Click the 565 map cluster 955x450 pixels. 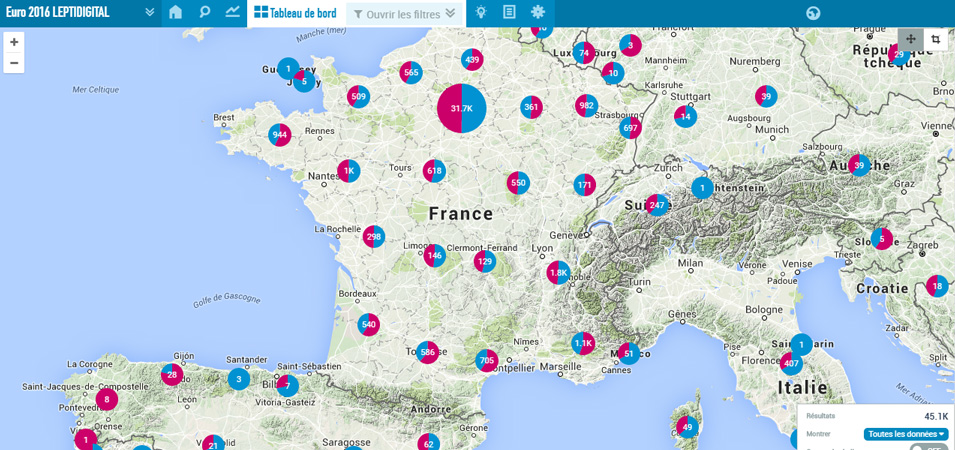click(411, 72)
